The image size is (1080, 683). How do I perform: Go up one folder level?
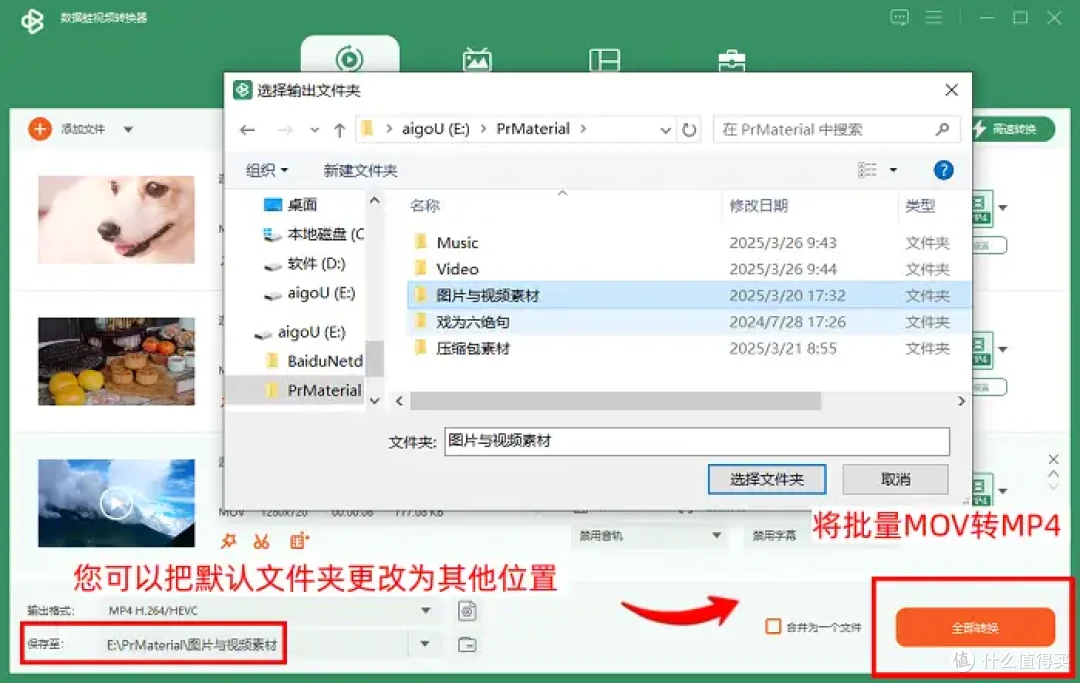click(339, 129)
